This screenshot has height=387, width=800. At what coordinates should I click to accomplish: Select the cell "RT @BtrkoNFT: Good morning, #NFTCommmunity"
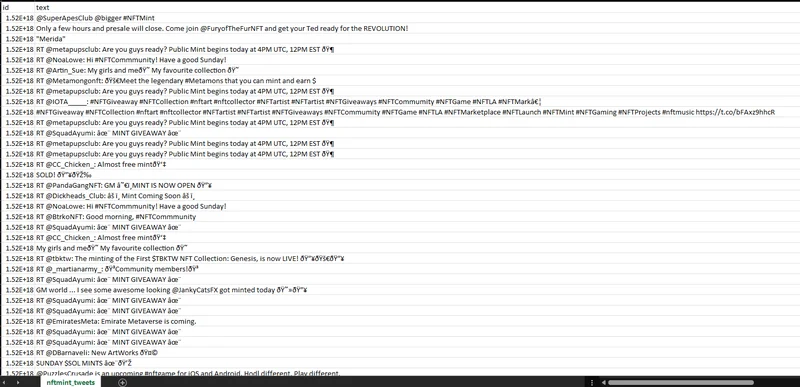(116, 217)
